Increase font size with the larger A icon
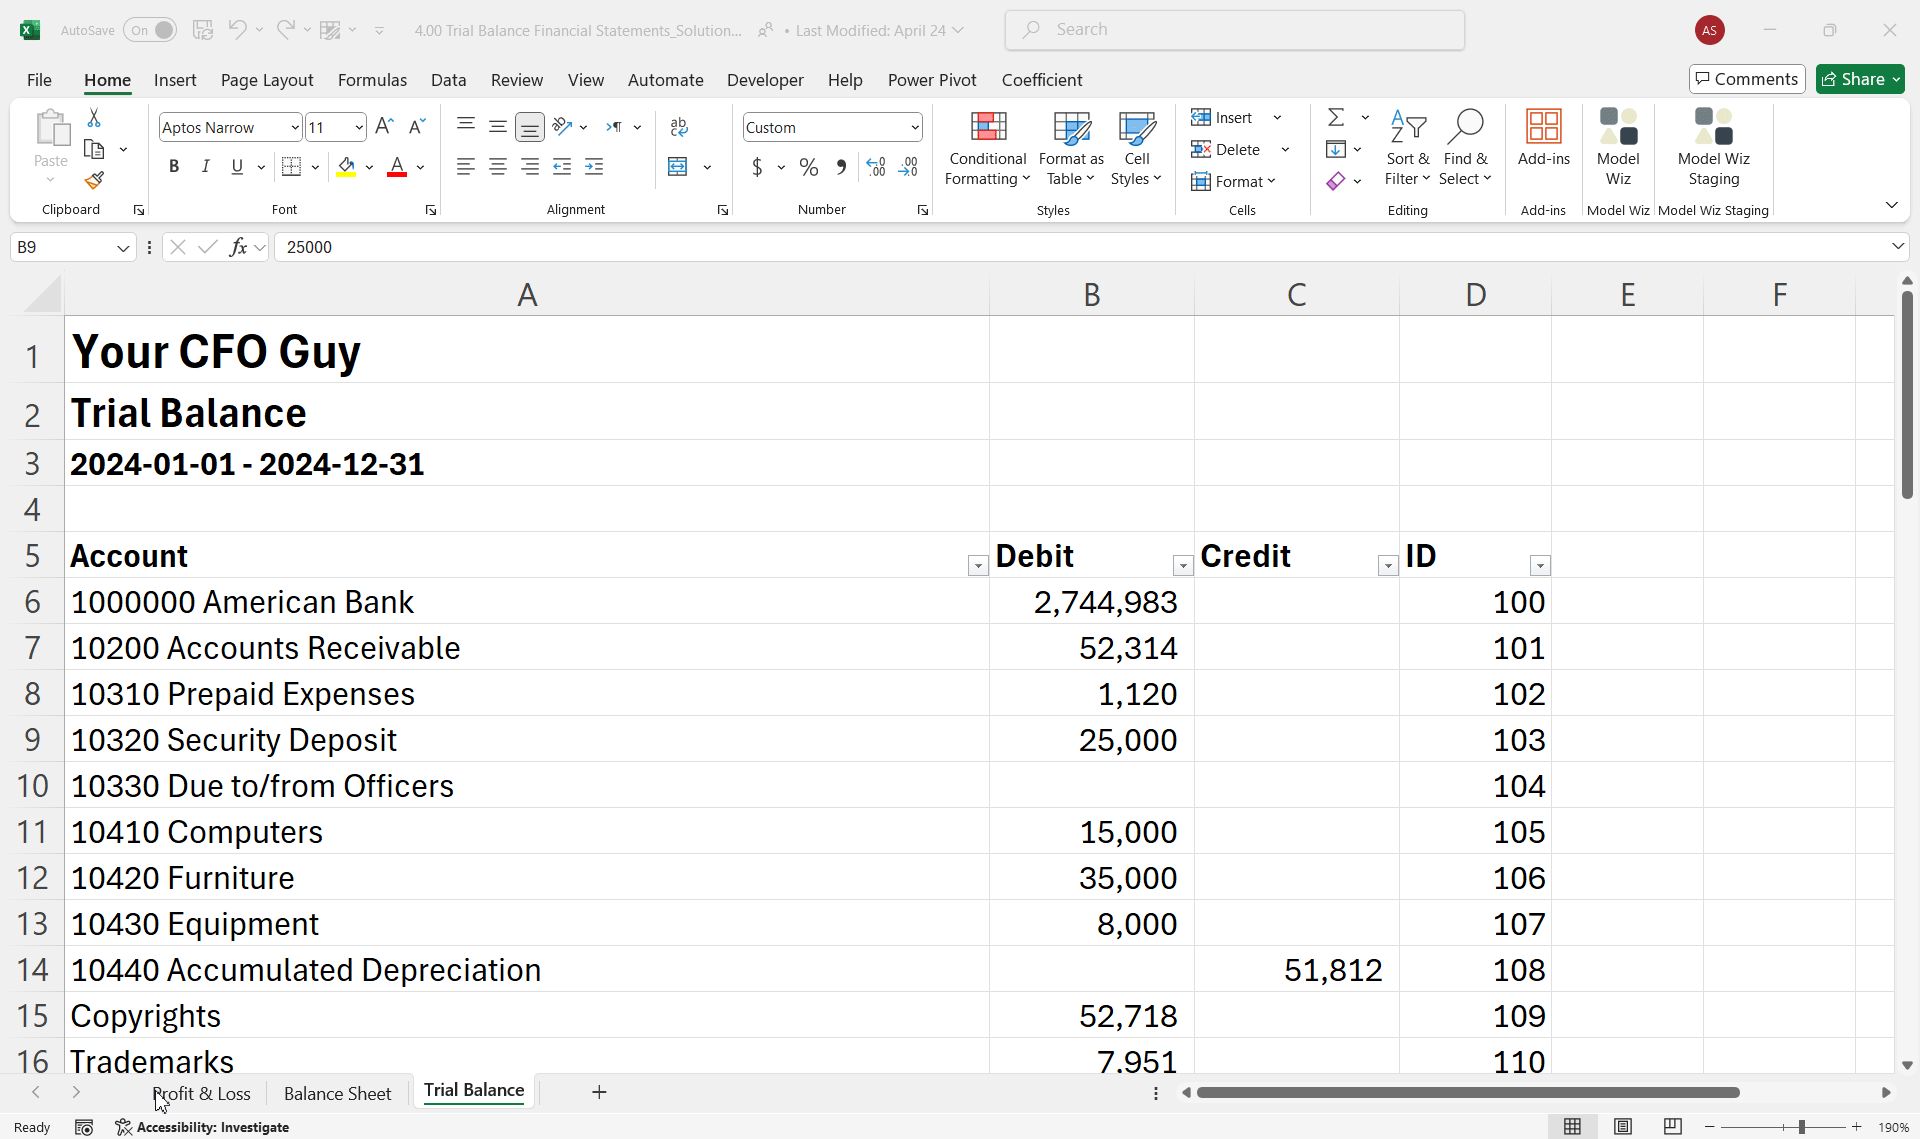The image size is (1920, 1139). pos(384,127)
